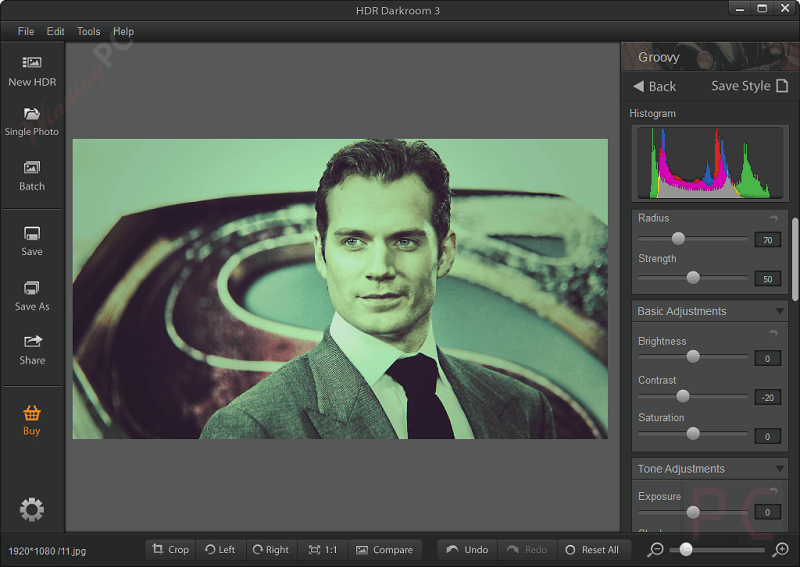Open the File menu

pyautogui.click(x=26, y=32)
